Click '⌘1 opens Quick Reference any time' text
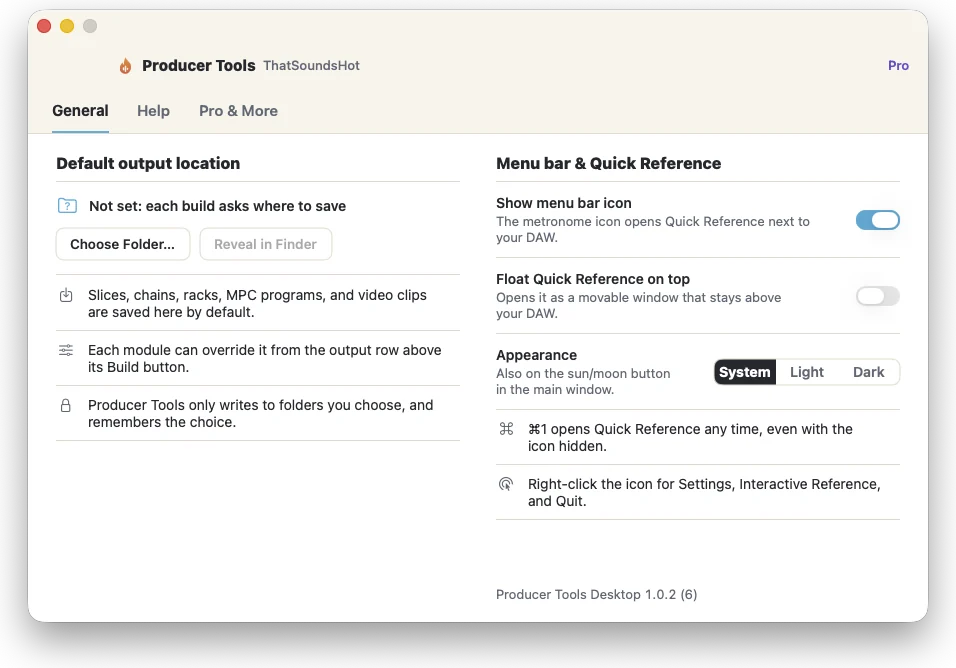Screen dimensions: 956x668 click(x=690, y=438)
